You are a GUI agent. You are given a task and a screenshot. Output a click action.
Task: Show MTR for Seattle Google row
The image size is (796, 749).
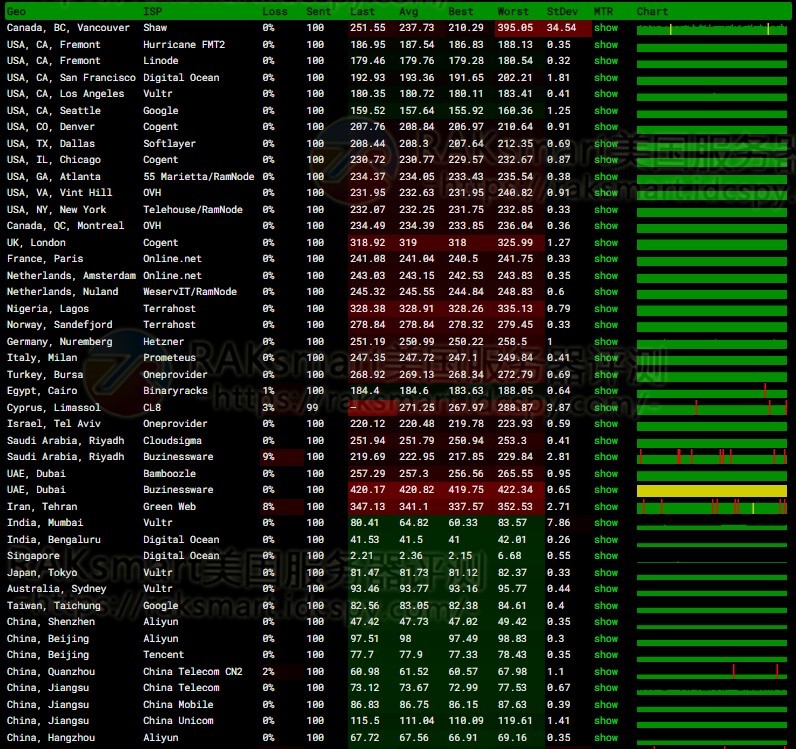(x=606, y=111)
